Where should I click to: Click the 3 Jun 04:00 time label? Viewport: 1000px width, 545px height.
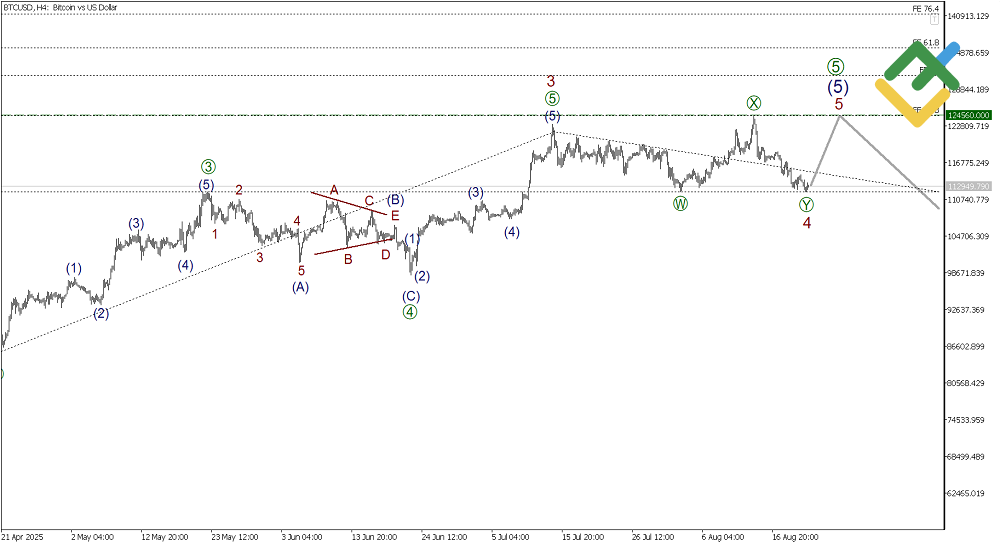pyautogui.click(x=302, y=537)
